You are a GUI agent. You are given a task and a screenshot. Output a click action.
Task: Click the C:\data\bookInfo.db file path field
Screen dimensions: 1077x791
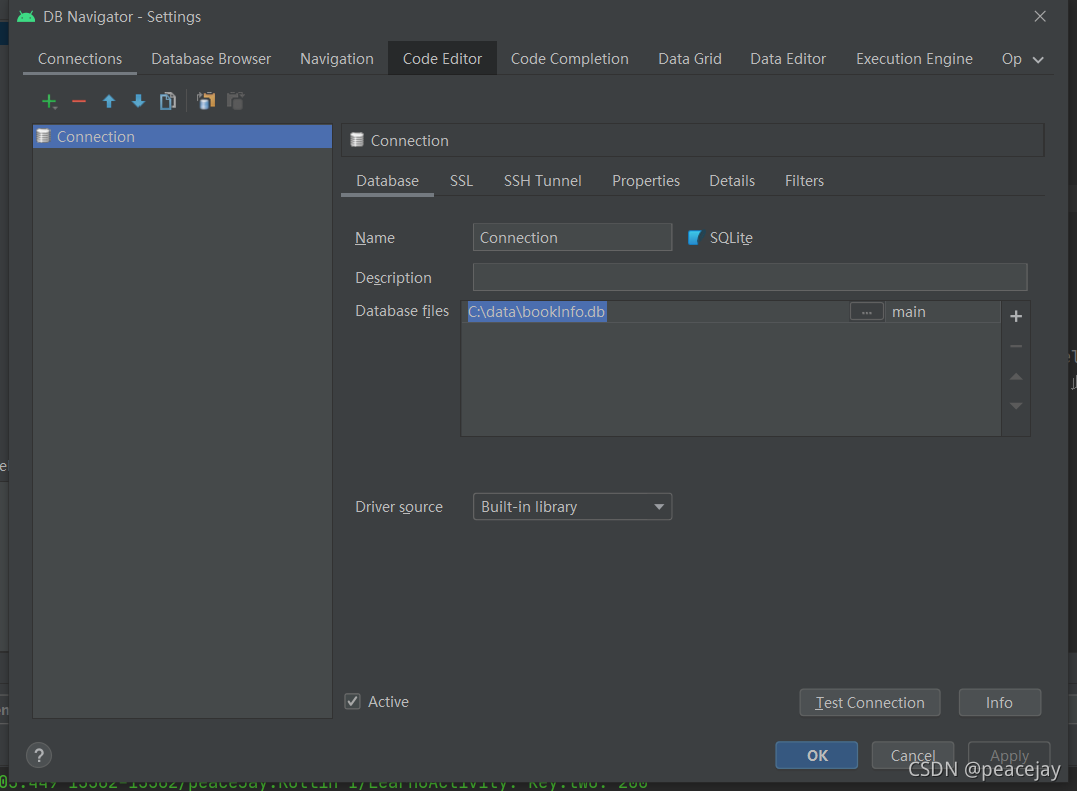[656, 312]
